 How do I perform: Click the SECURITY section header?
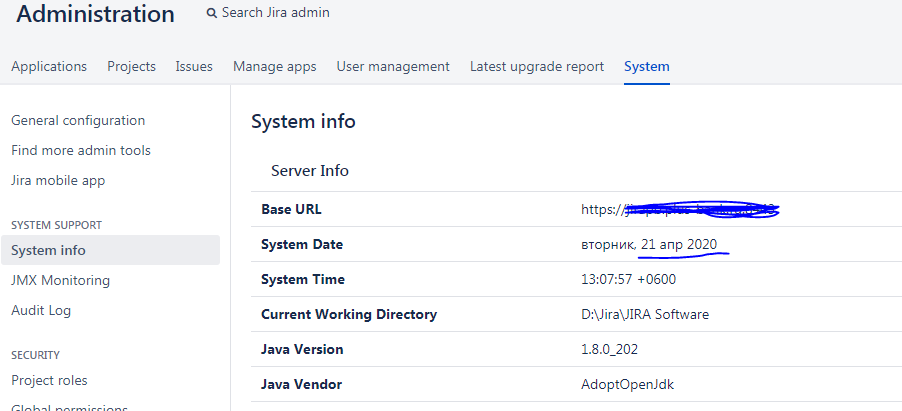coord(36,355)
